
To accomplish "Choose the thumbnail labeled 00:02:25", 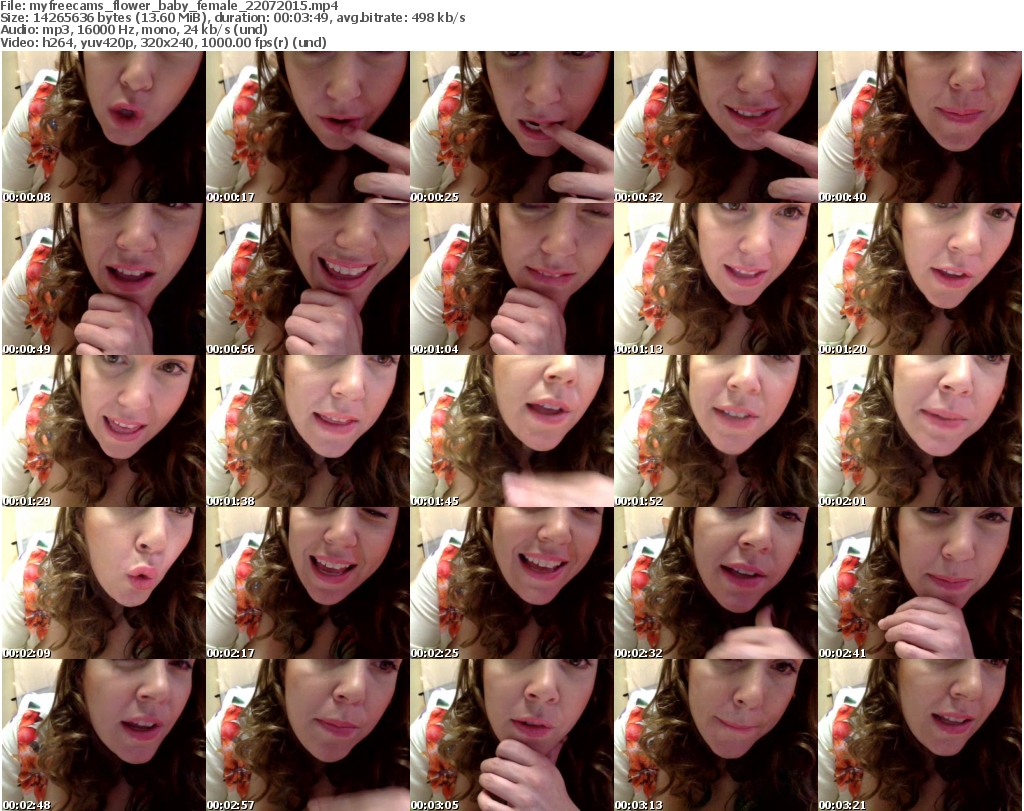I will click(511, 583).
